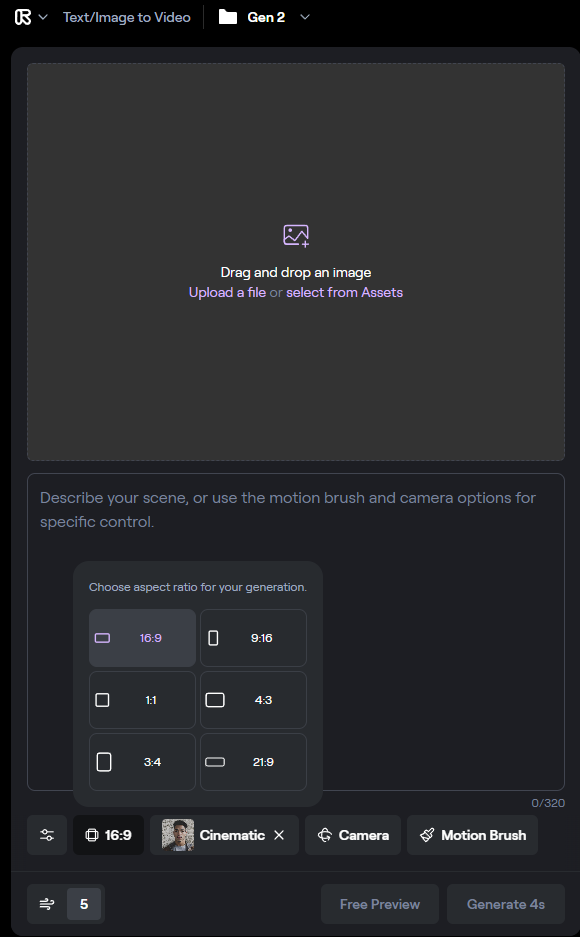The height and width of the screenshot is (937, 580).
Task: Click the select from Assets link
Action: tap(344, 292)
